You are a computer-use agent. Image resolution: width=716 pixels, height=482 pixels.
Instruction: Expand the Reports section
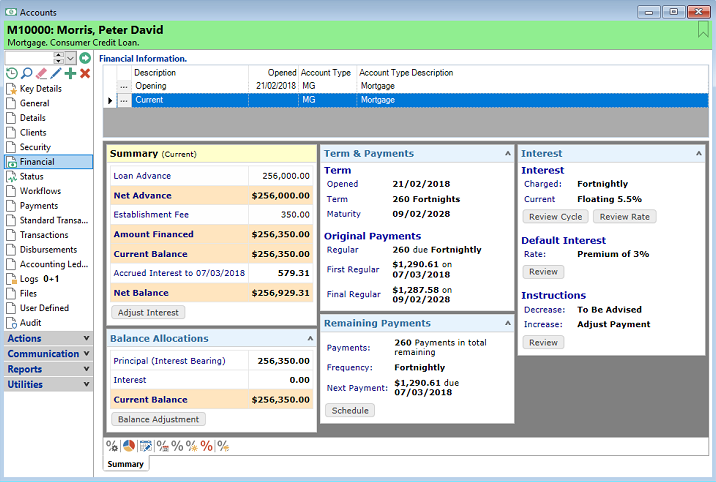(48, 369)
